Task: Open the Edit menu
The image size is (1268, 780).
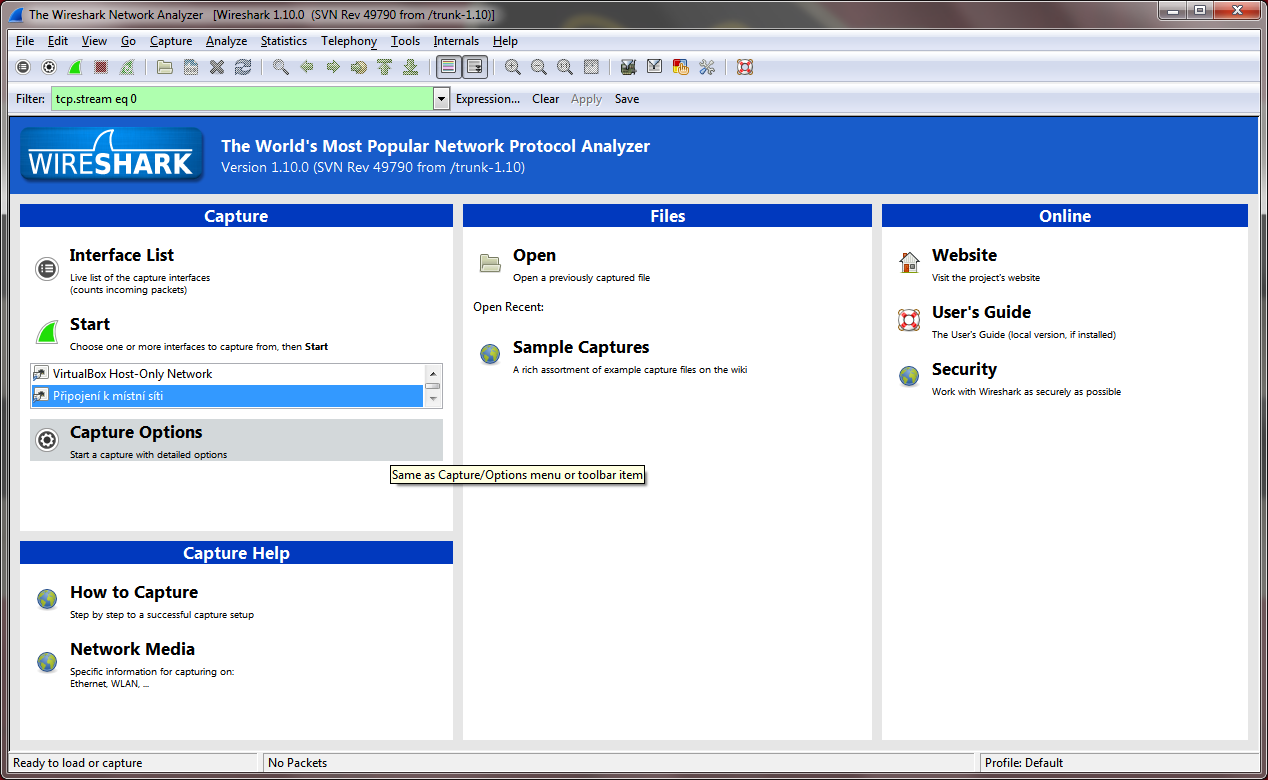Action: pos(58,41)
